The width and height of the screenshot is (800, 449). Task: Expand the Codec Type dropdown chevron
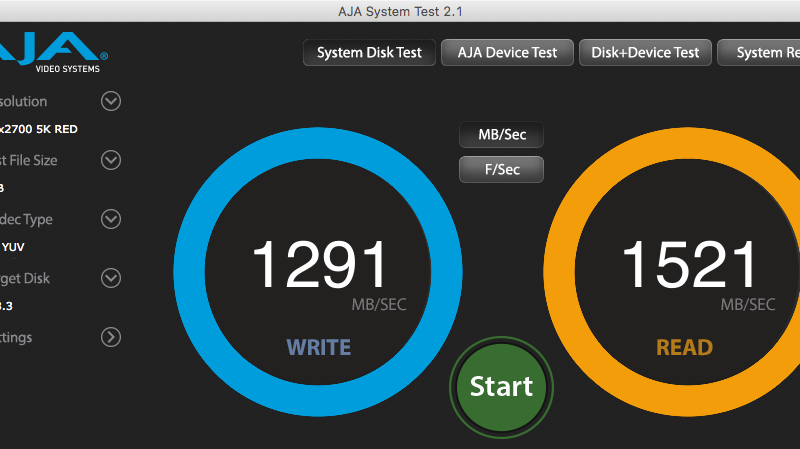111,219
